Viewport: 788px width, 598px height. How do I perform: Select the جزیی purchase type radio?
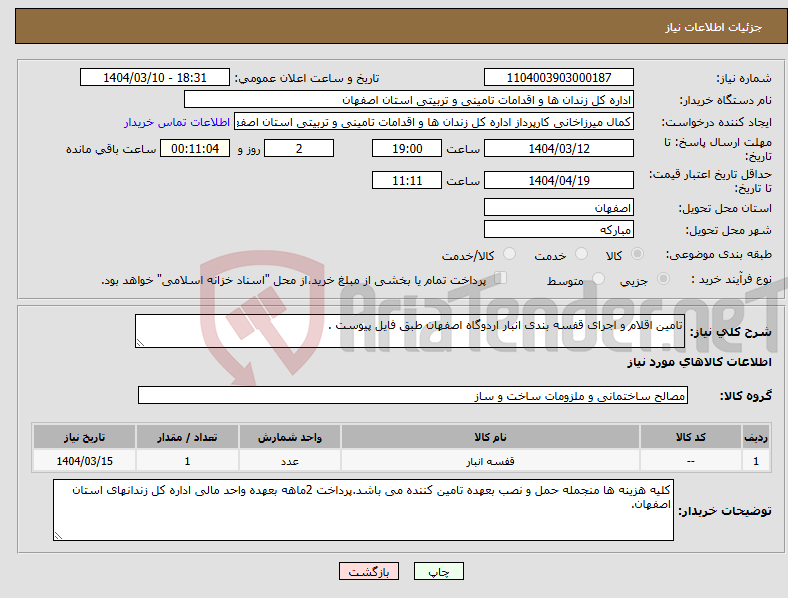pos(663,278)
